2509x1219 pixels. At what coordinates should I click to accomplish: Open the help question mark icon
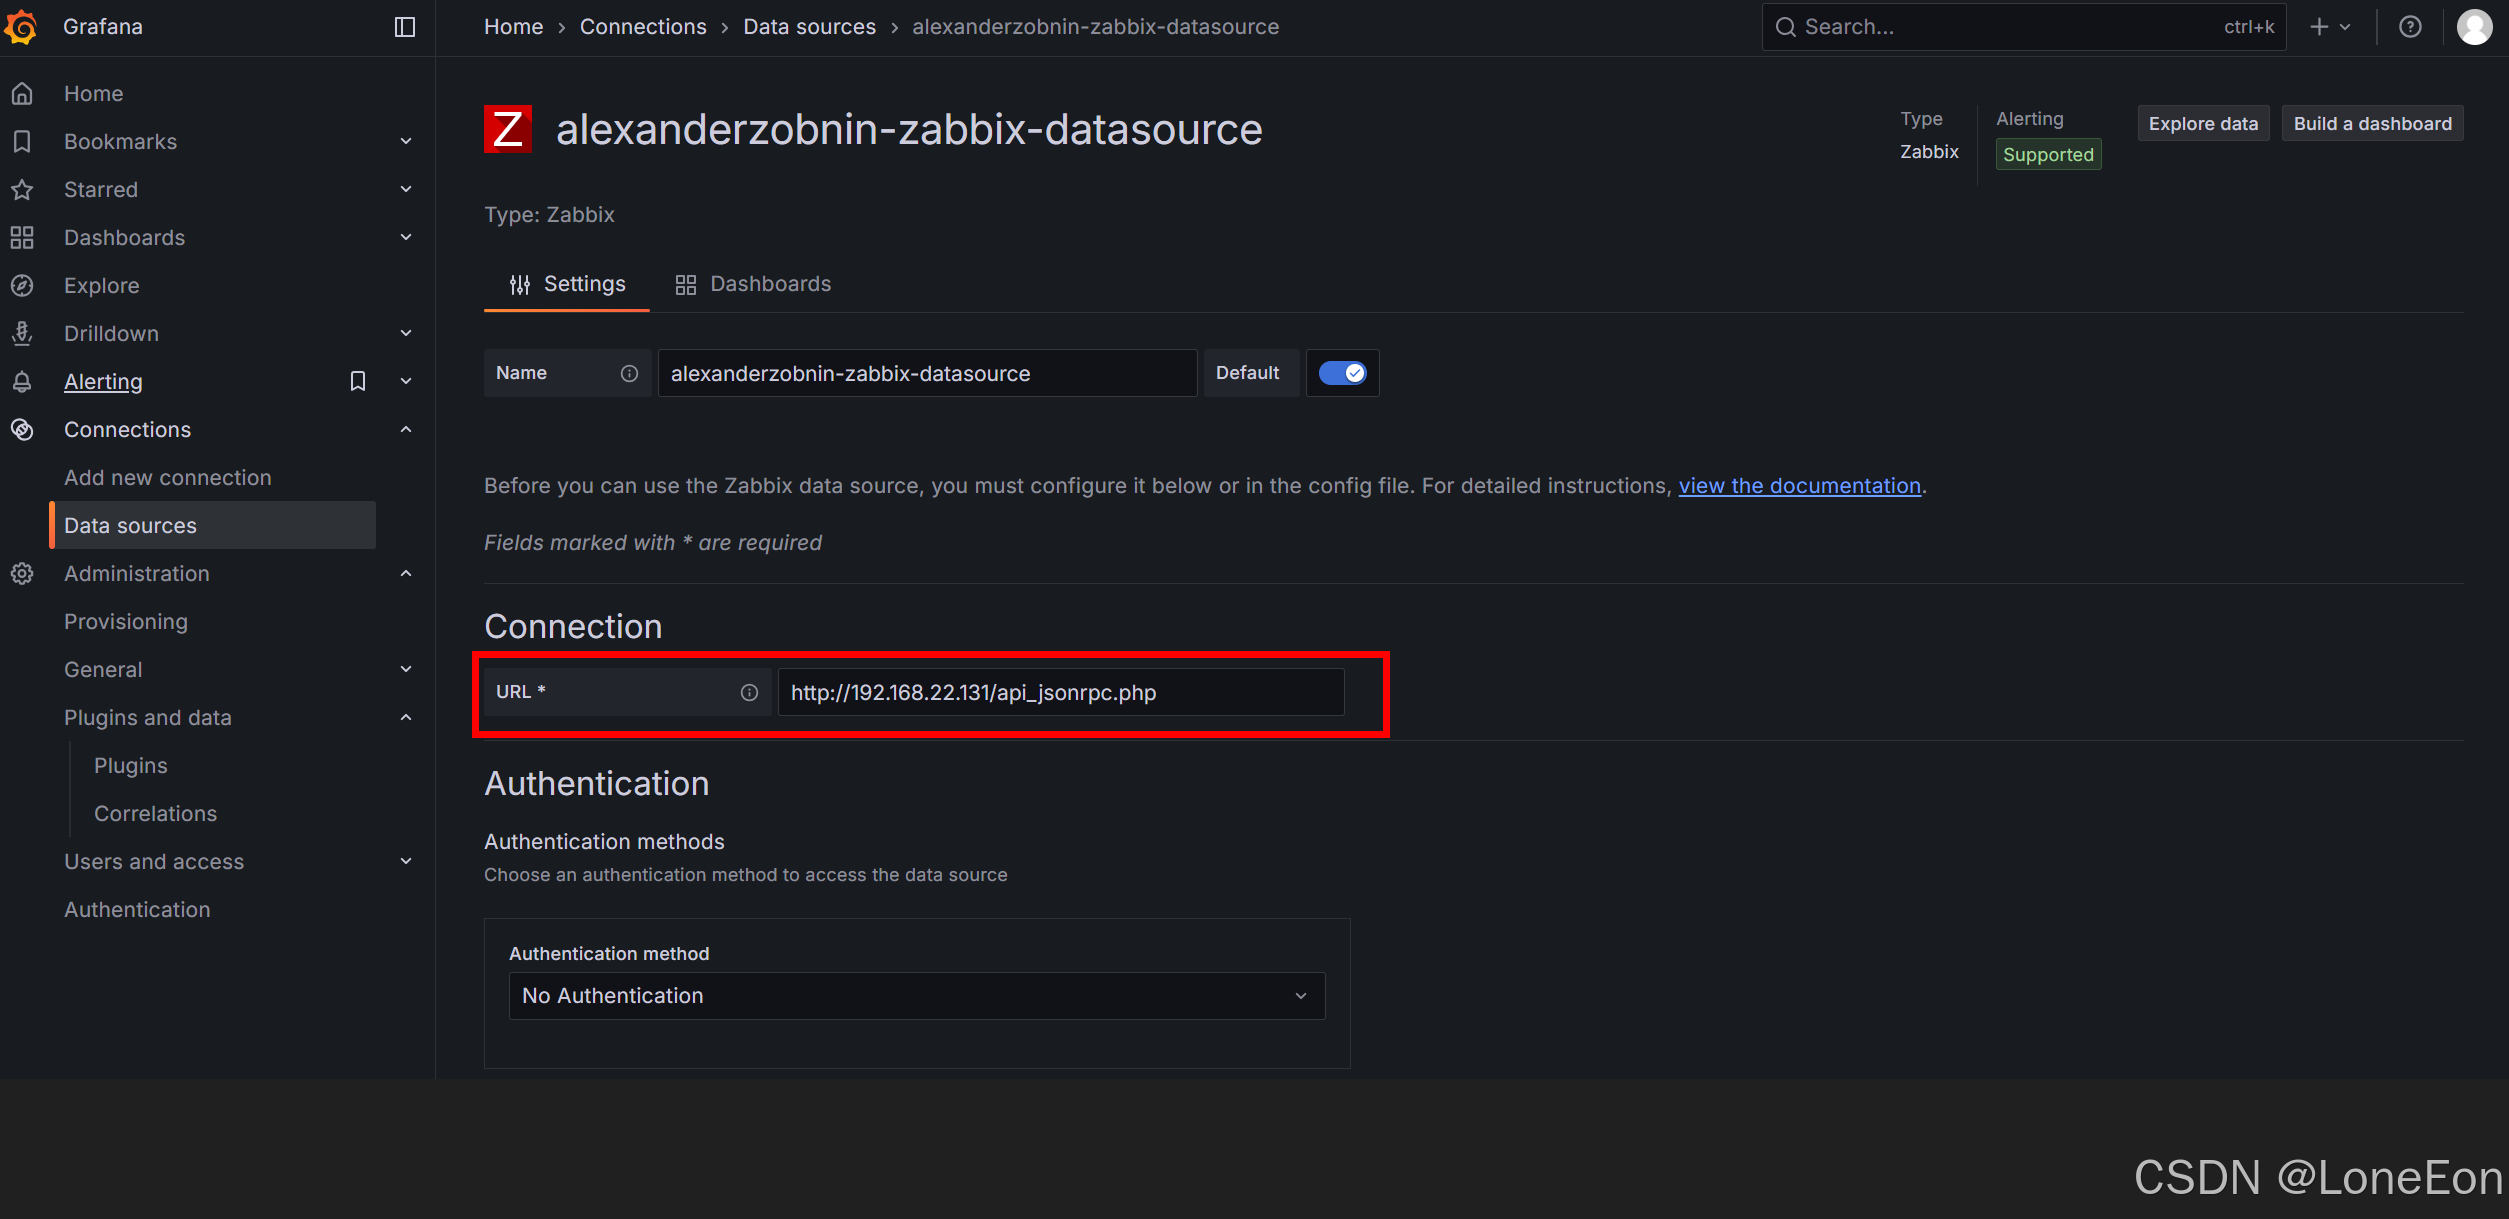(x=2410, y=27)
